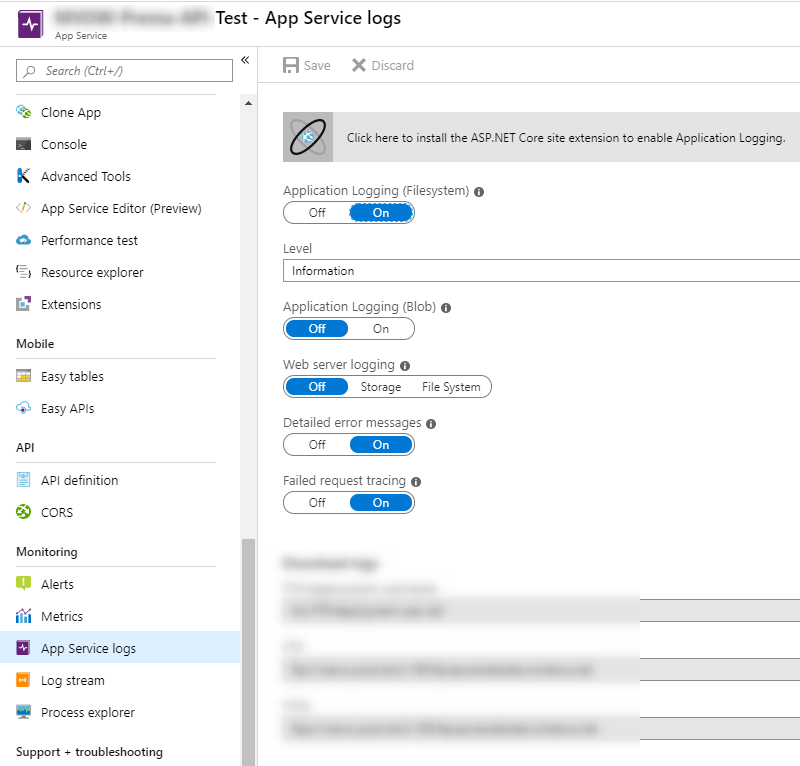Click the Save floppy disk icon
800x766 pixels.
291,65
